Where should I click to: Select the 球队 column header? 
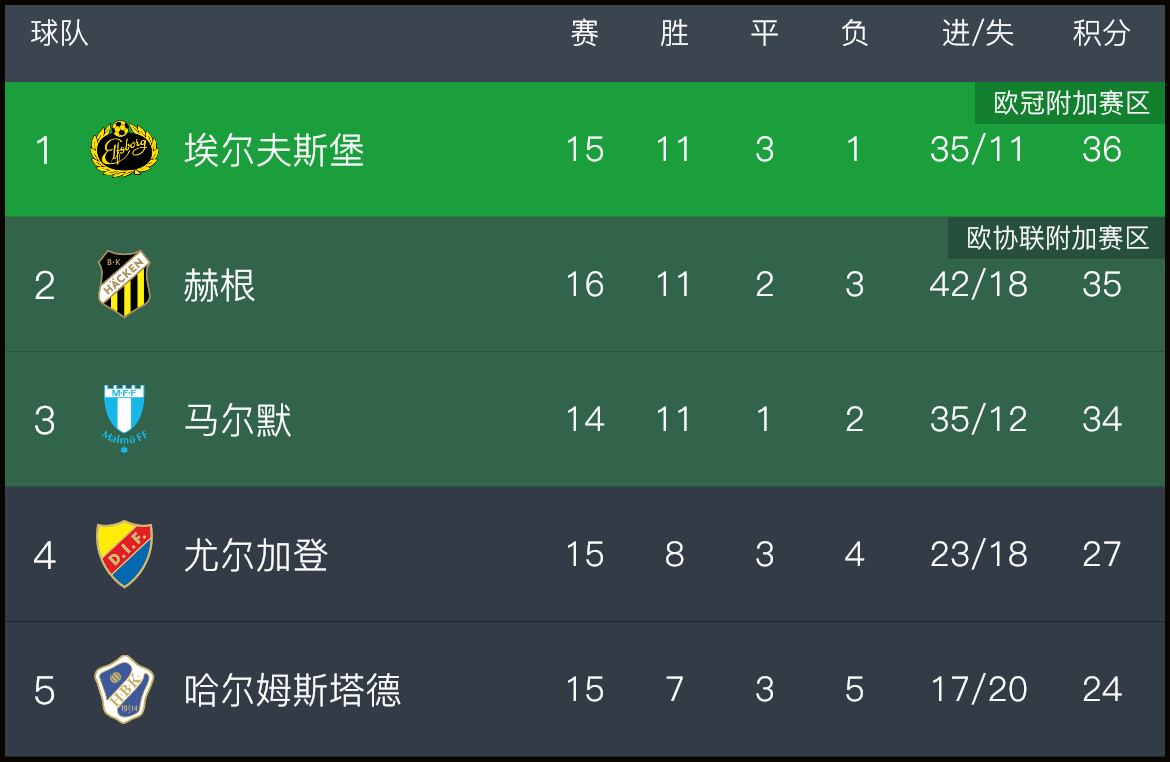click(60, 33)
